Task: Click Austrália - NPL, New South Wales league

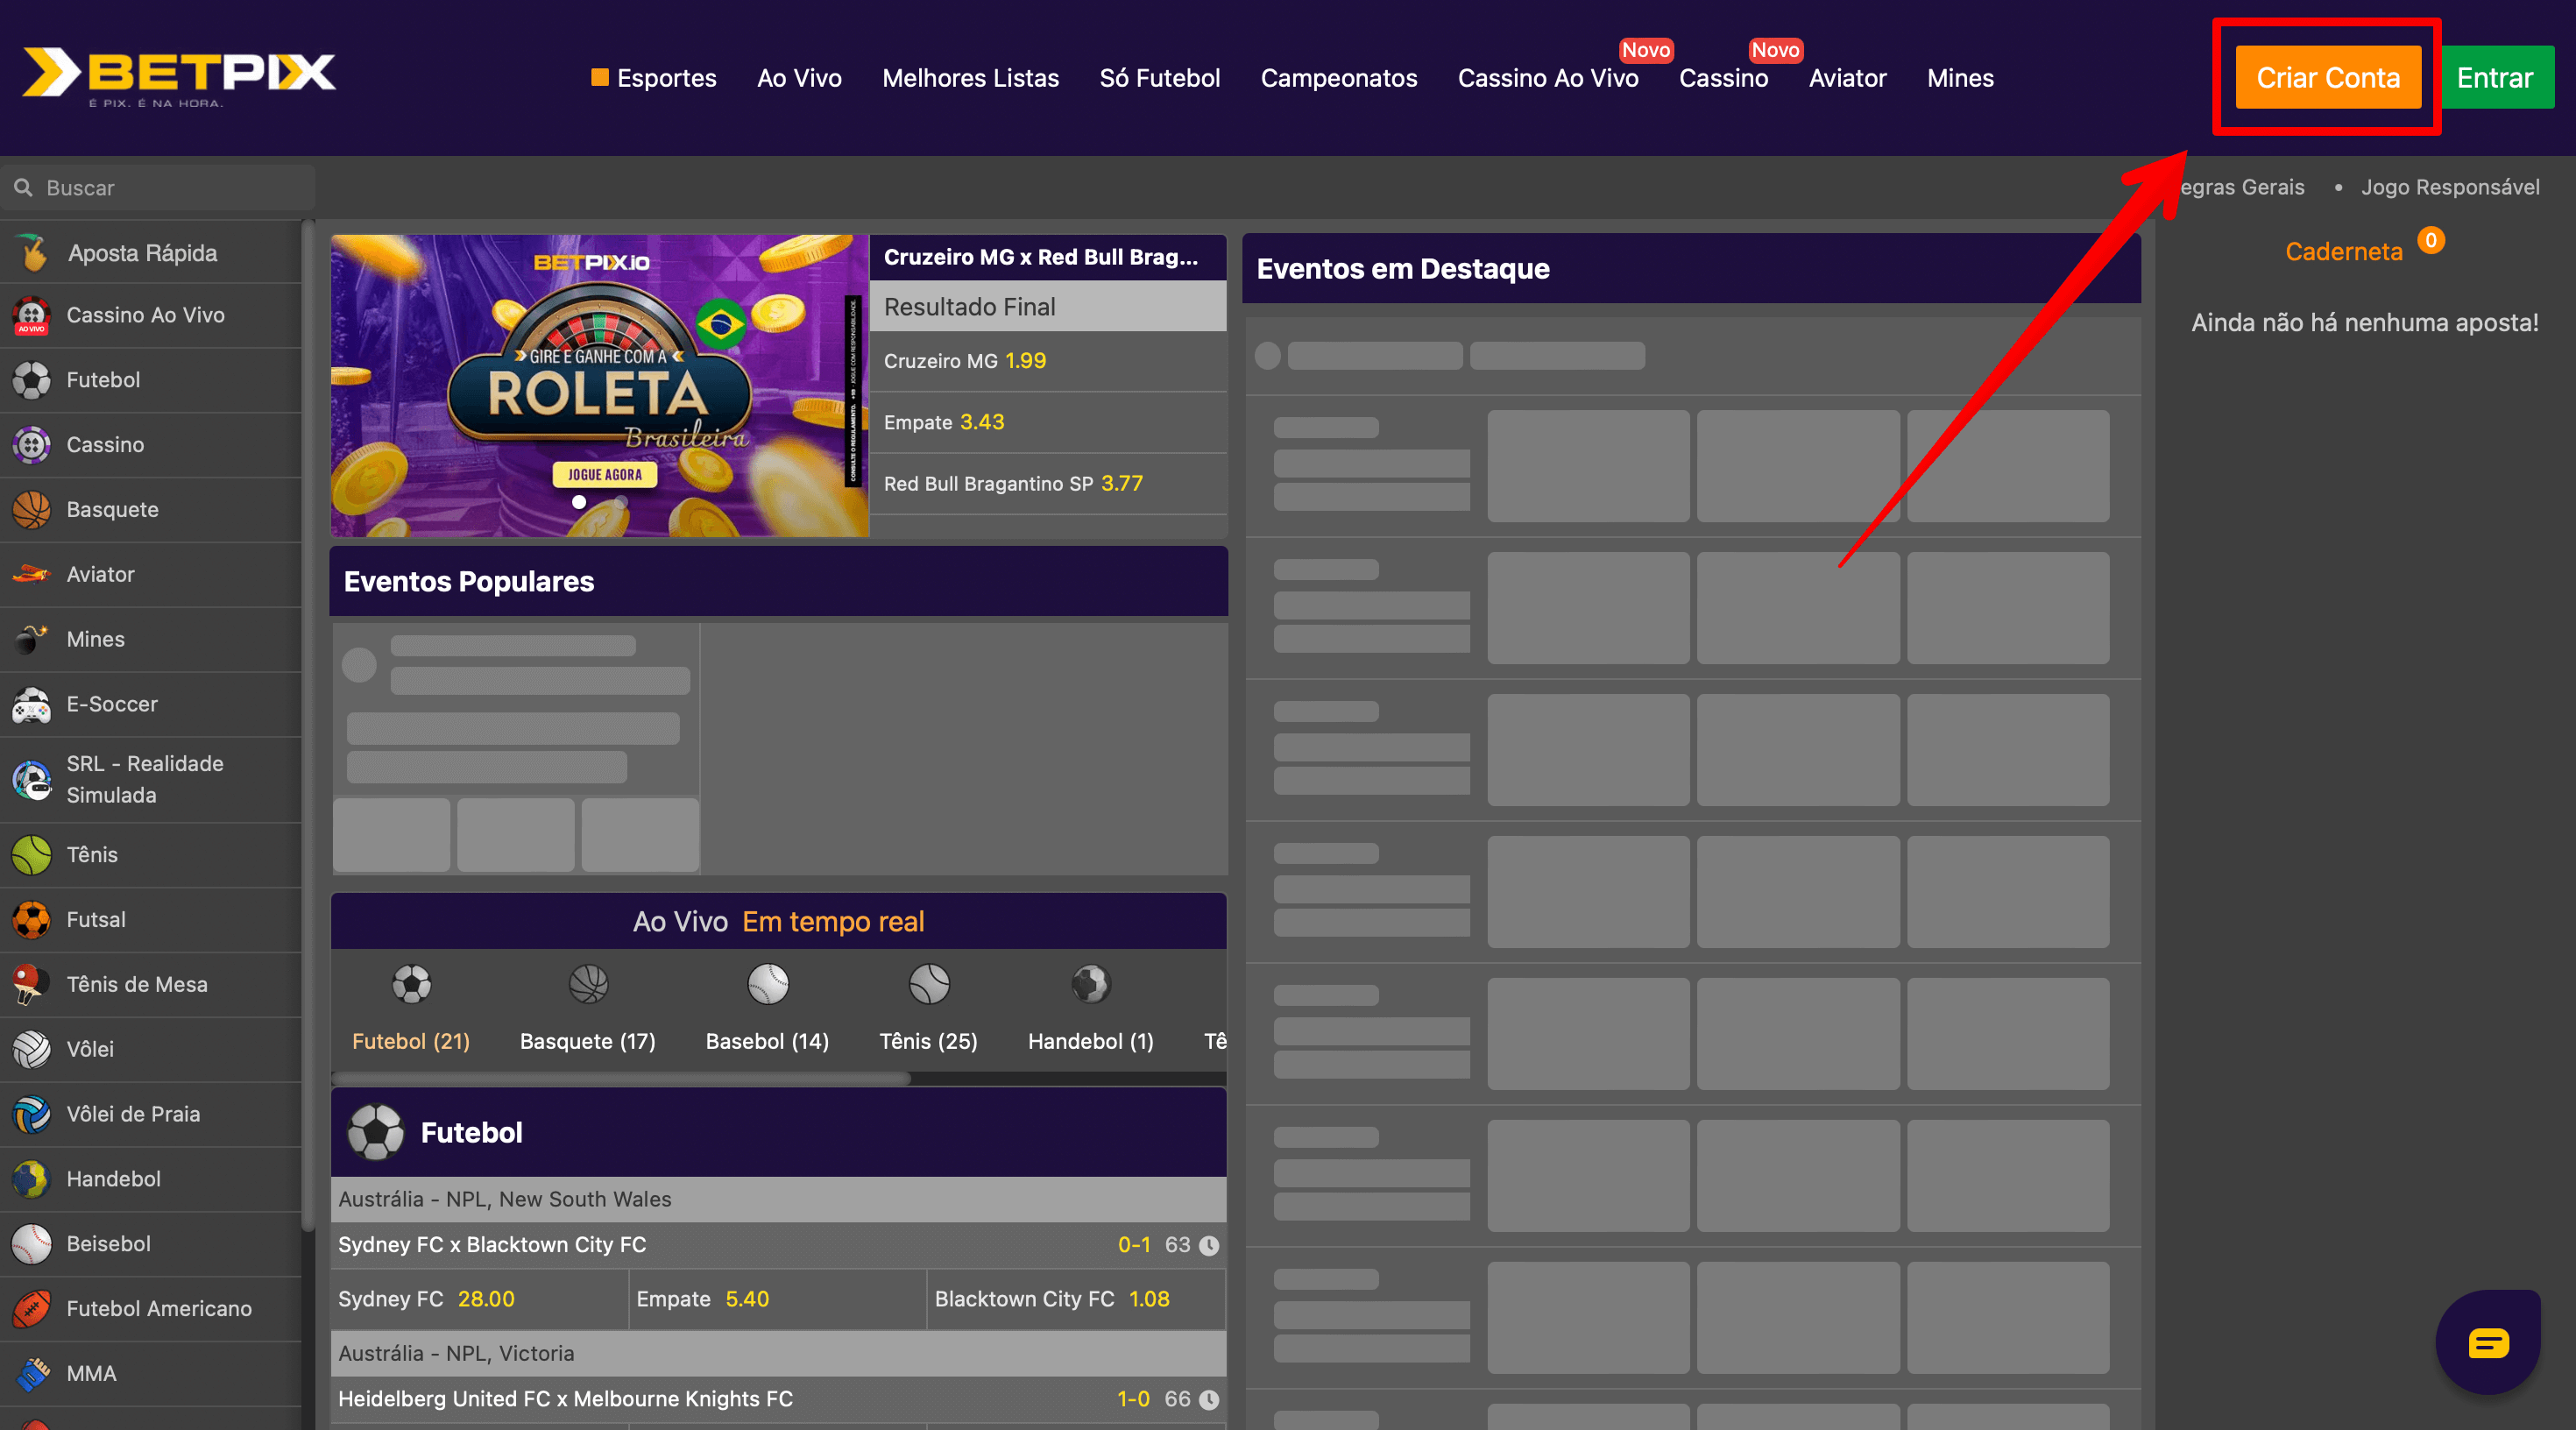Action: (x=778, y=1199)
